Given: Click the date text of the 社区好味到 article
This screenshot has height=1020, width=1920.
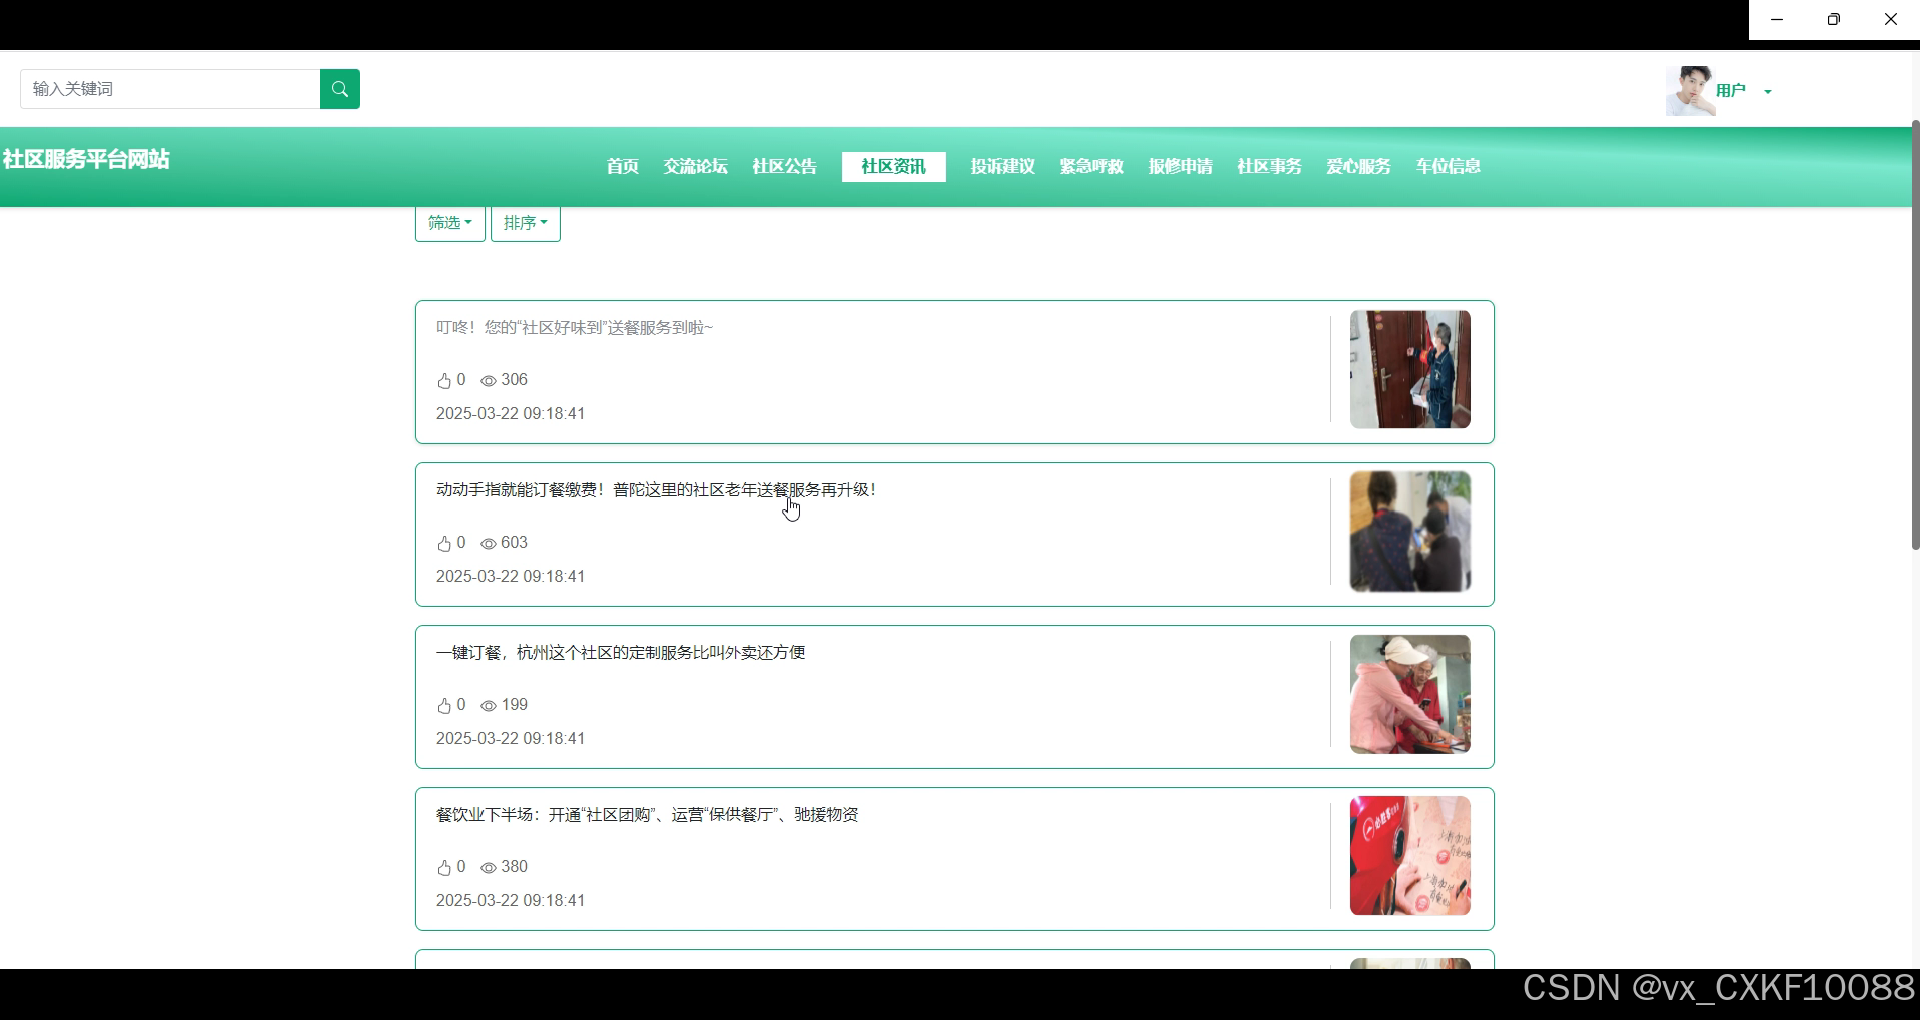Looking at the screenshot, I should point(511,414).
